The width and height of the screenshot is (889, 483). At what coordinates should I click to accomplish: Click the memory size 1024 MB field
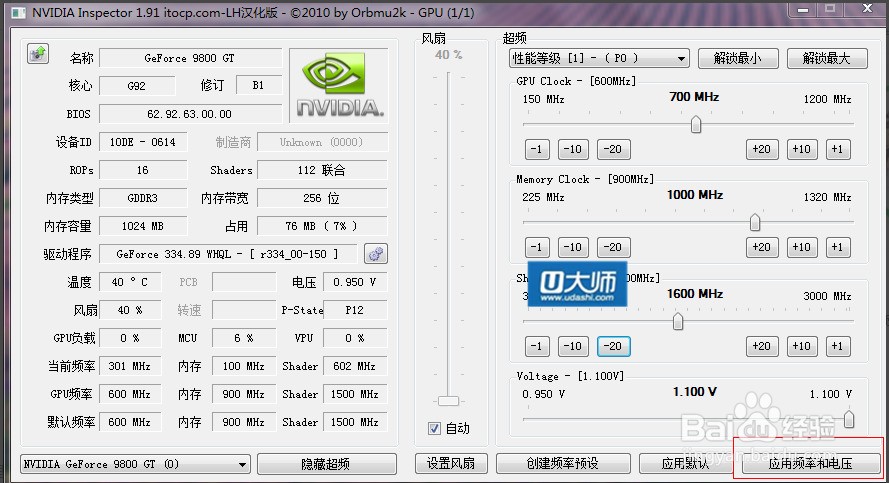click(143, 226)
